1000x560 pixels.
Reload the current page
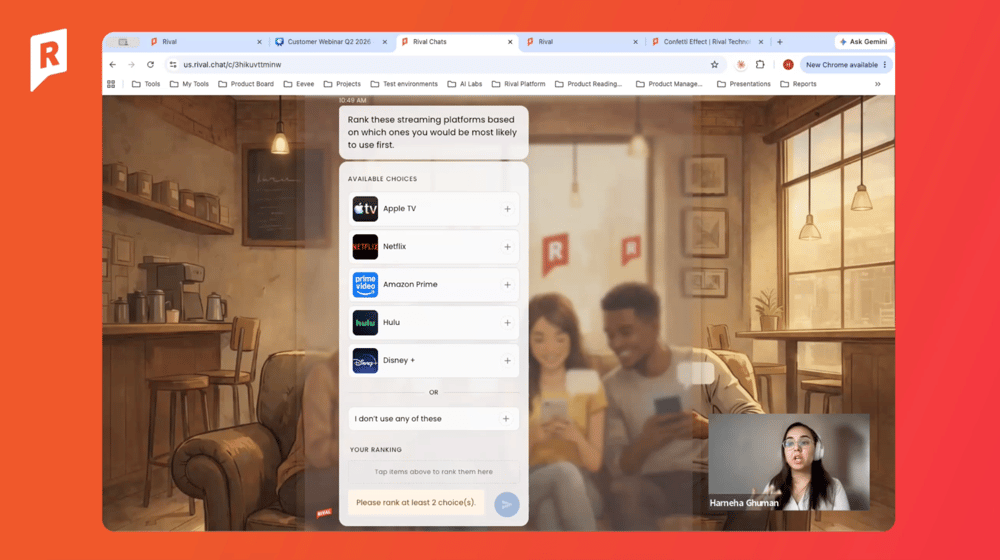[151, 64]
